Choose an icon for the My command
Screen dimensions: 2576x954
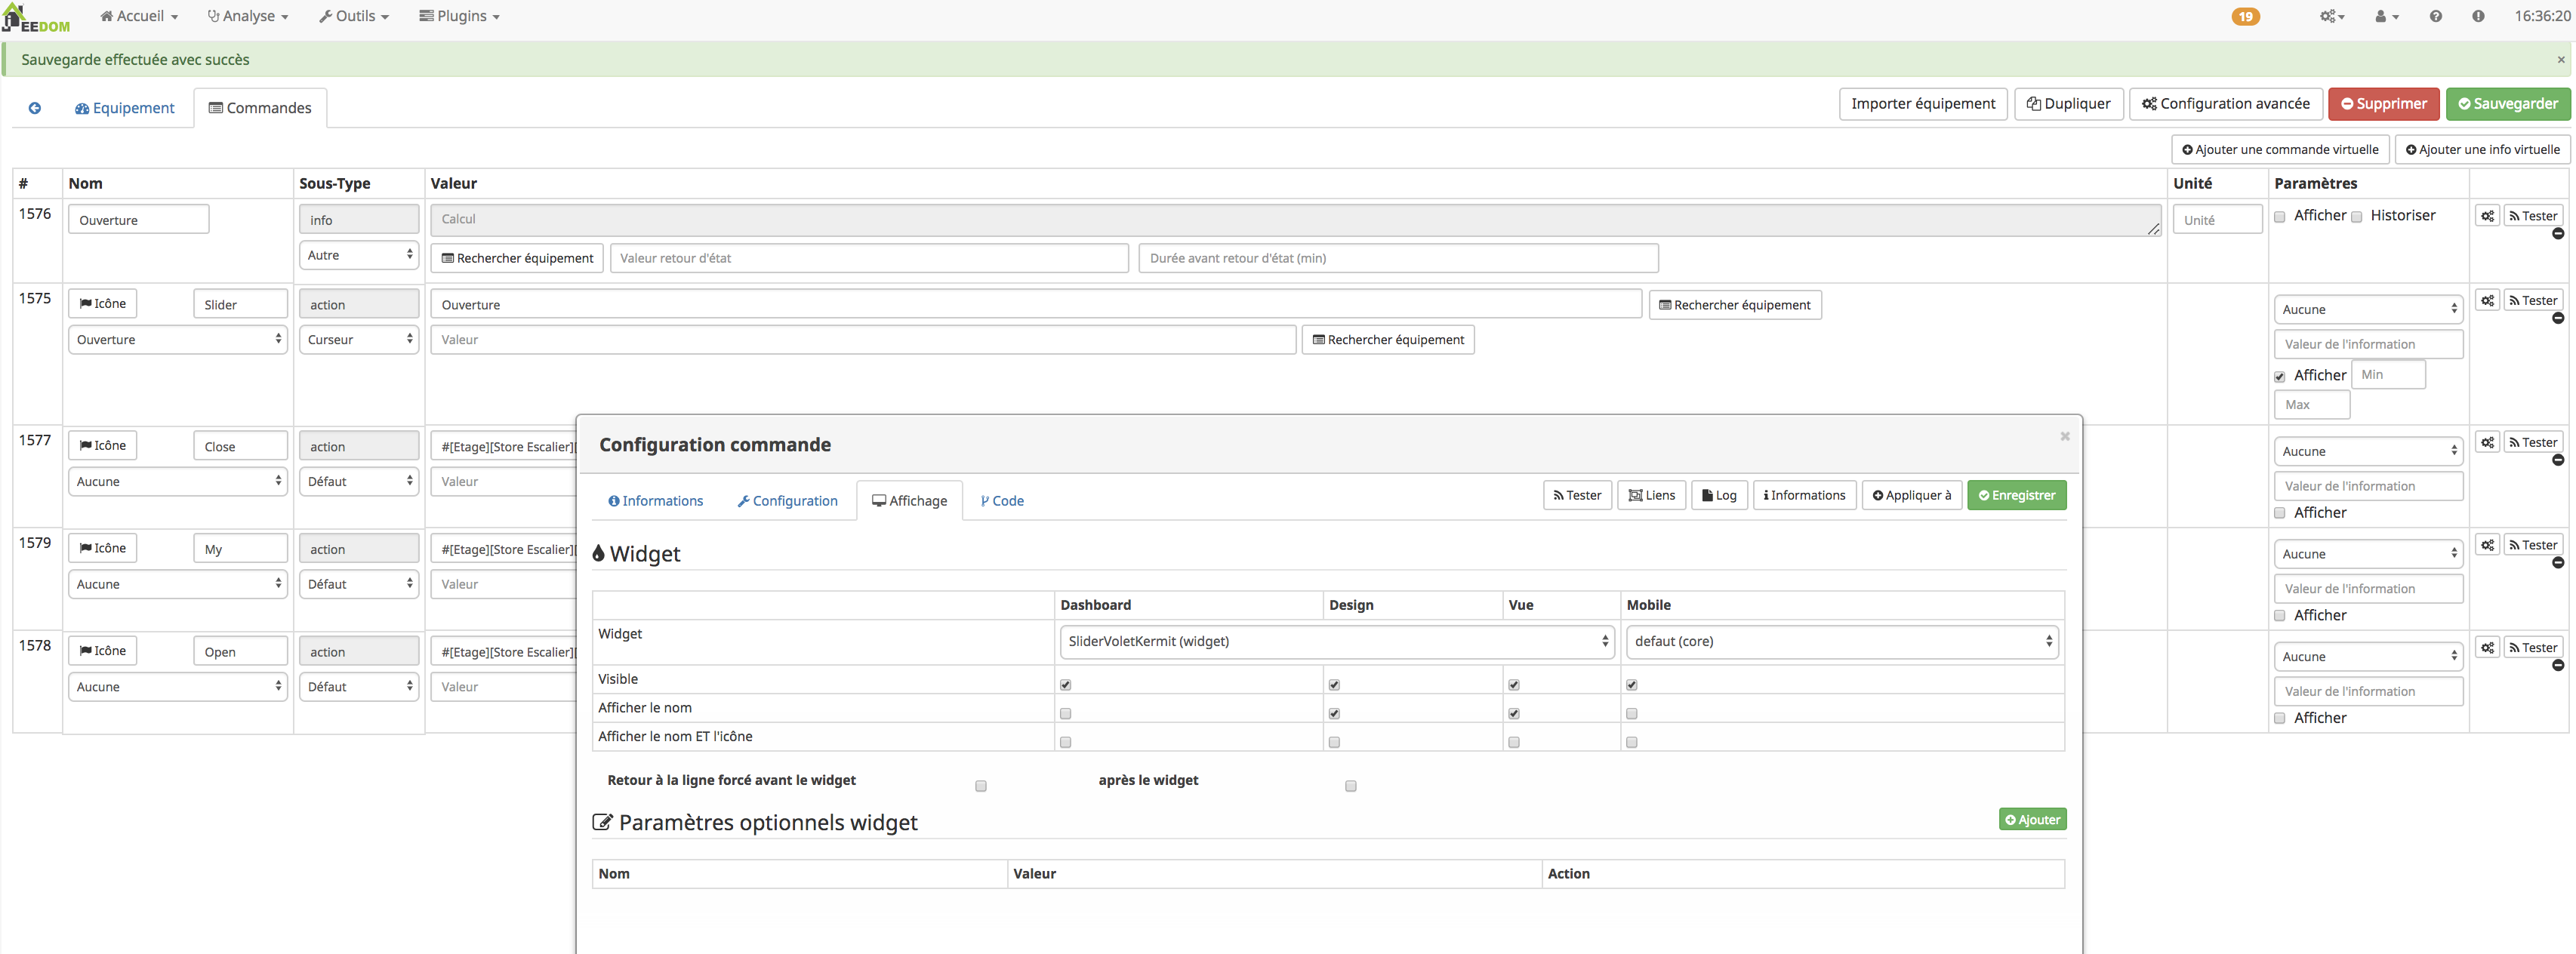103,548
